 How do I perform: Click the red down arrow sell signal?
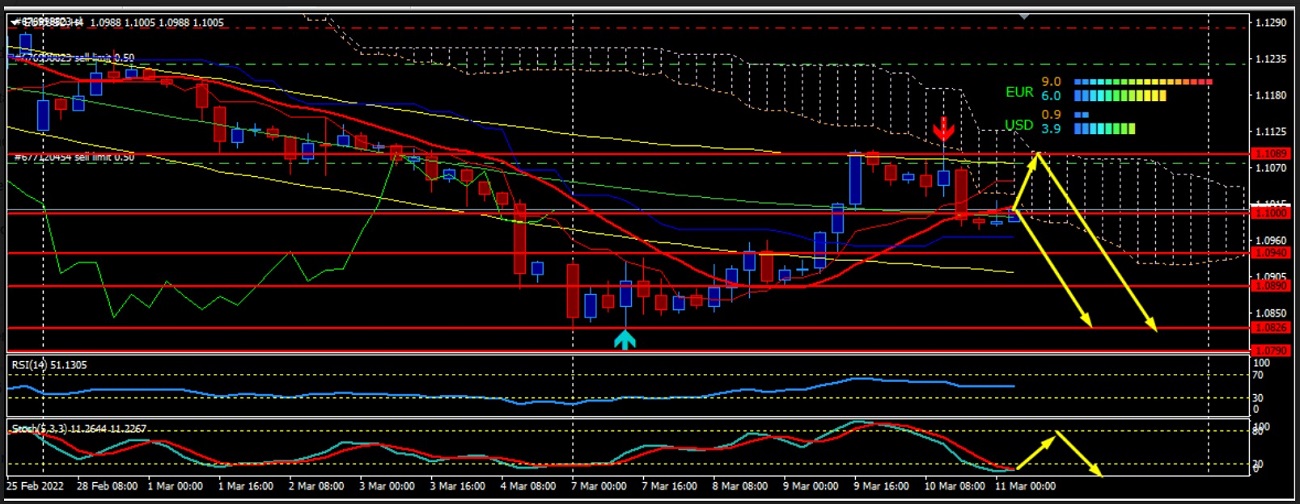click(943, 129)
